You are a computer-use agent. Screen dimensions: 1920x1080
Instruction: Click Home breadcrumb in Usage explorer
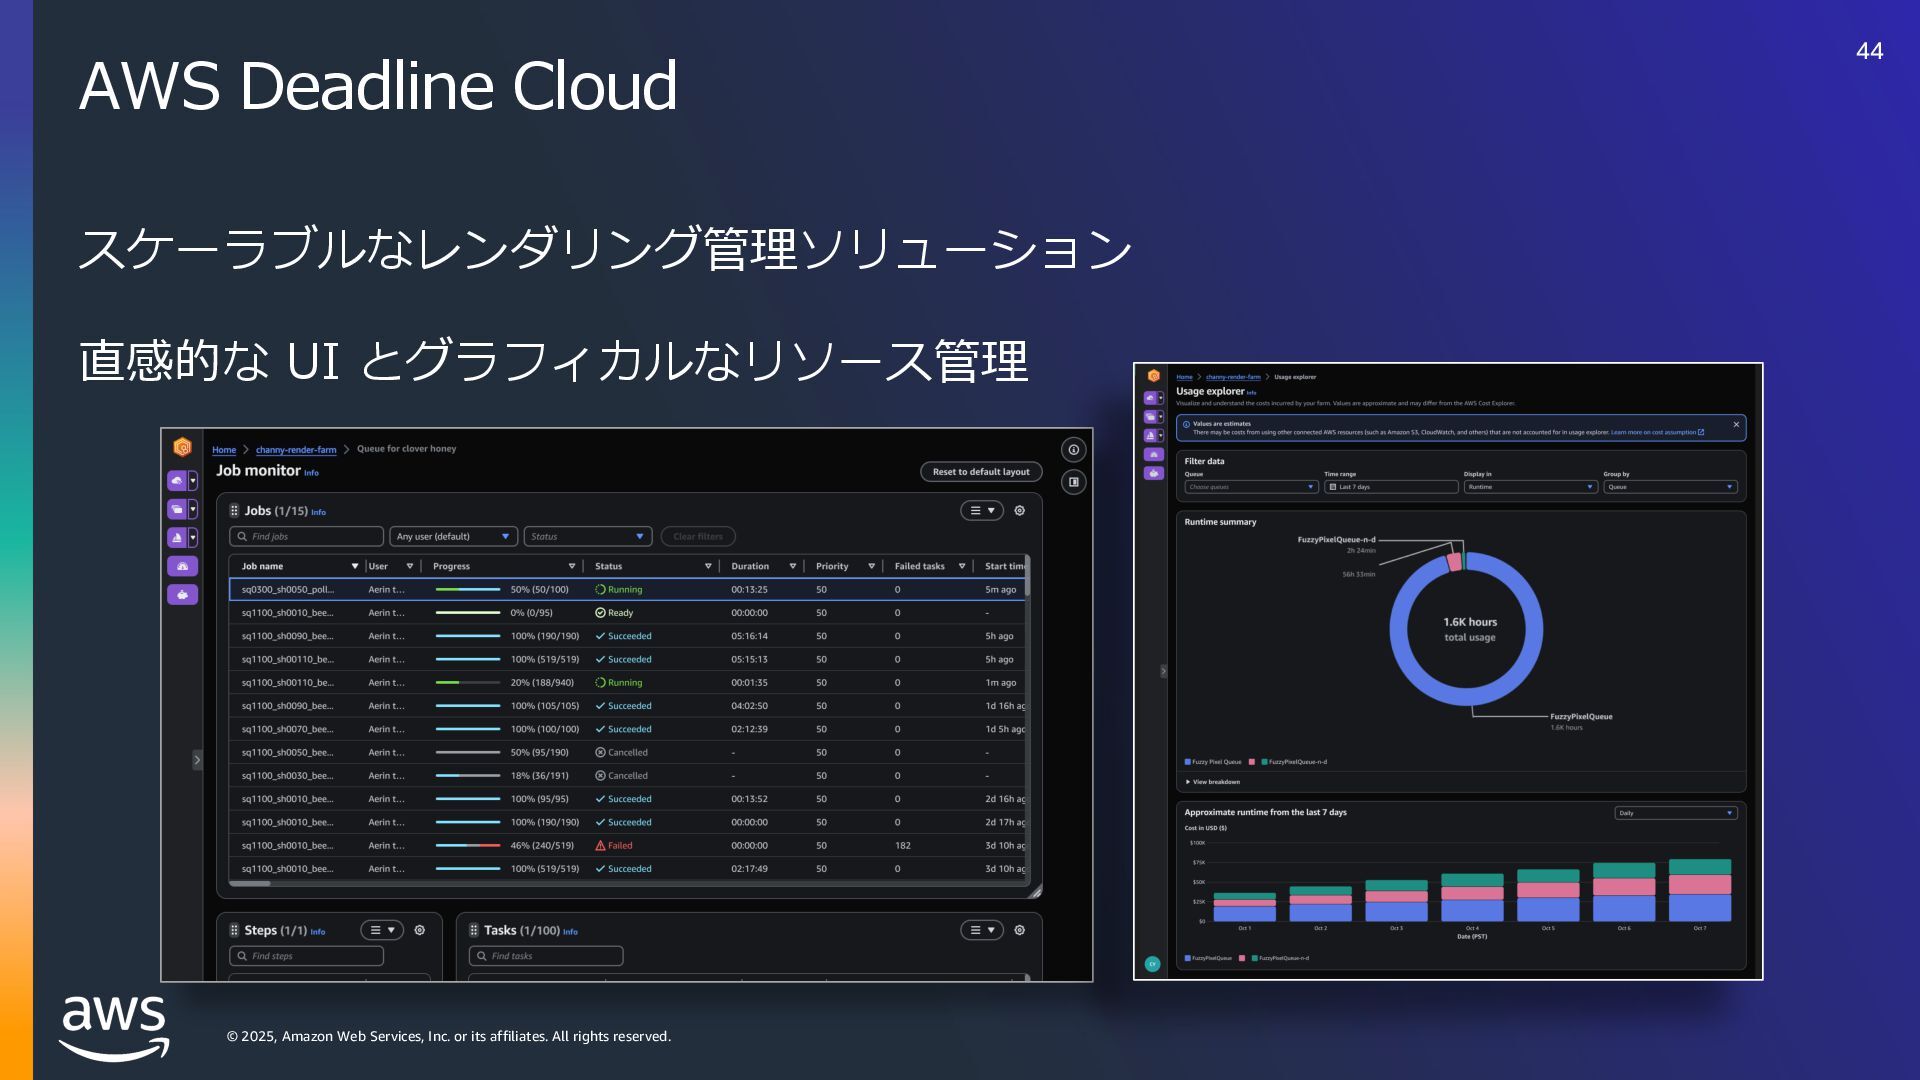(x=1184, y=377)
